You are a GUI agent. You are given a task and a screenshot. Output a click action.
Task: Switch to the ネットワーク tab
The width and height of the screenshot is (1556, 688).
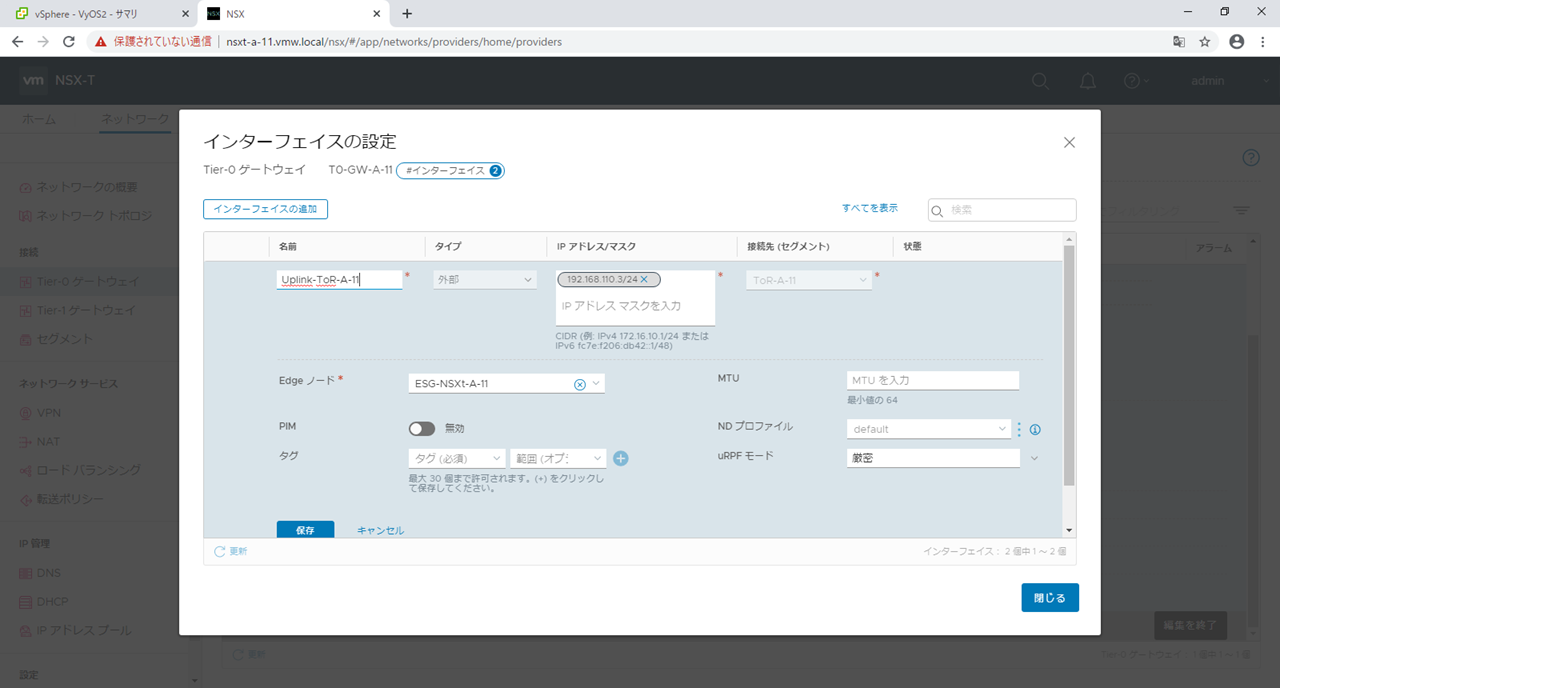pos(135,119)
